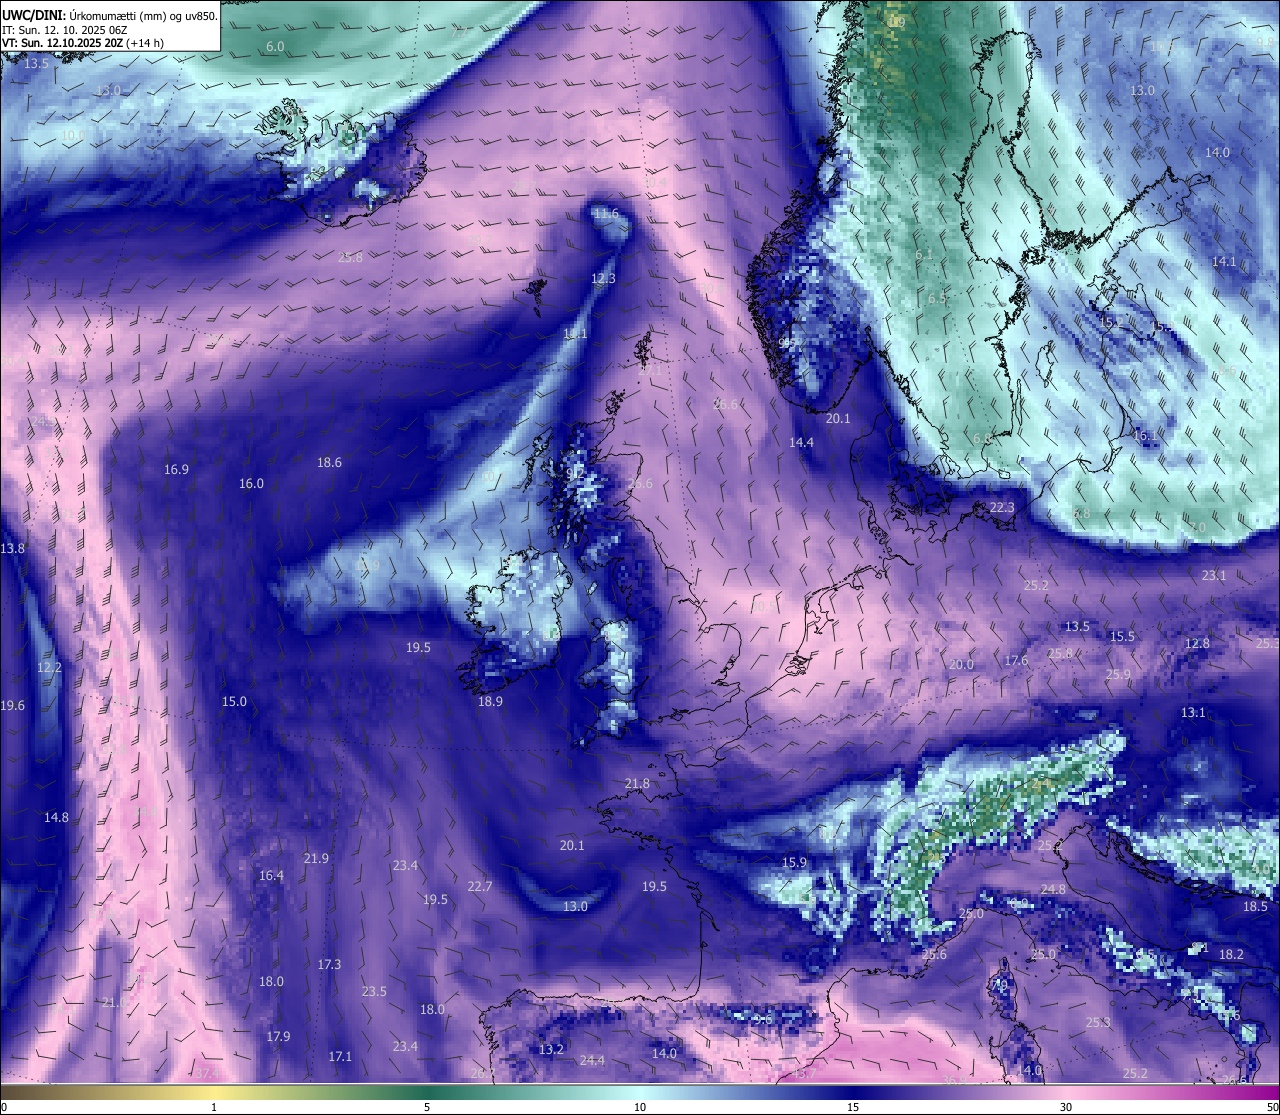This screenshot has height=1115, width=1280.
Task: Click the map title 'UWC/DINI: Úrkomumætti (mm) og uv850.'
Action: click(109, 15)
